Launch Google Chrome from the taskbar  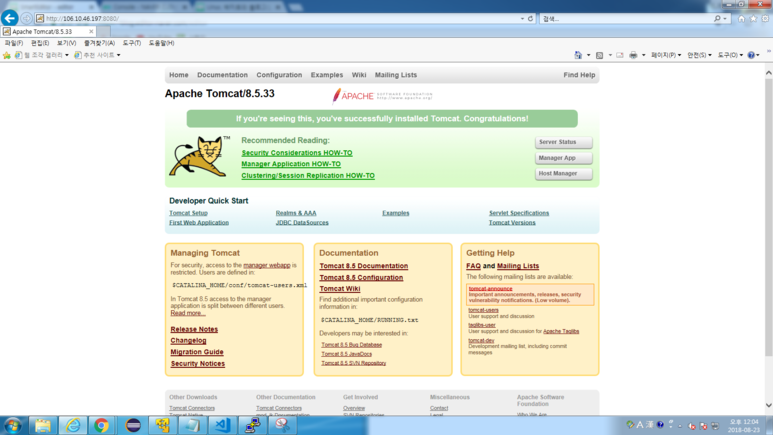click(x=102, y=425)
